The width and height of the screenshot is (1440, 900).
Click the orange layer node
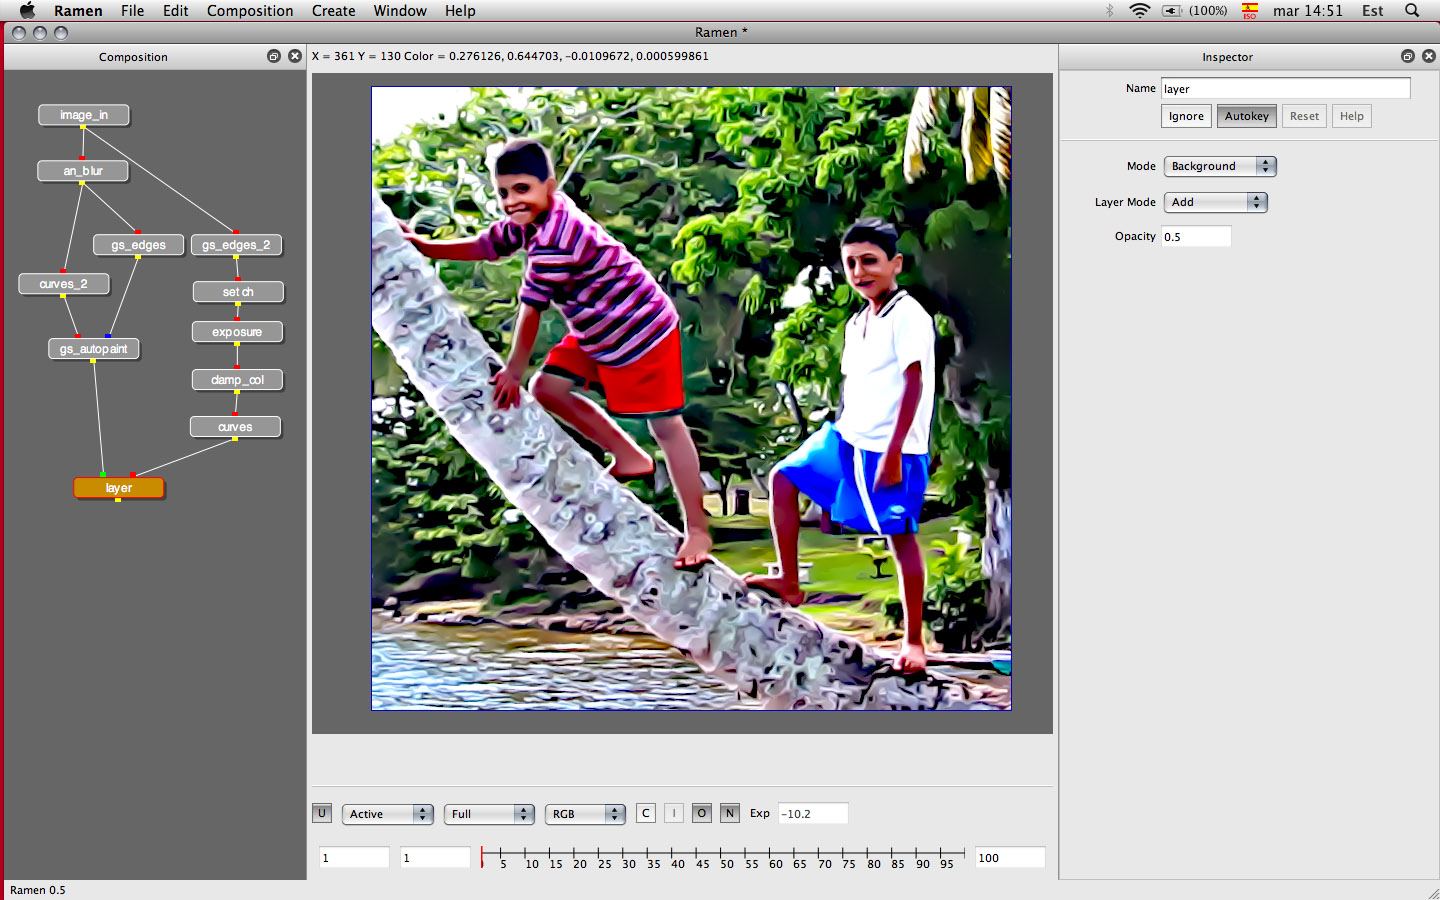tap(119, 488)
